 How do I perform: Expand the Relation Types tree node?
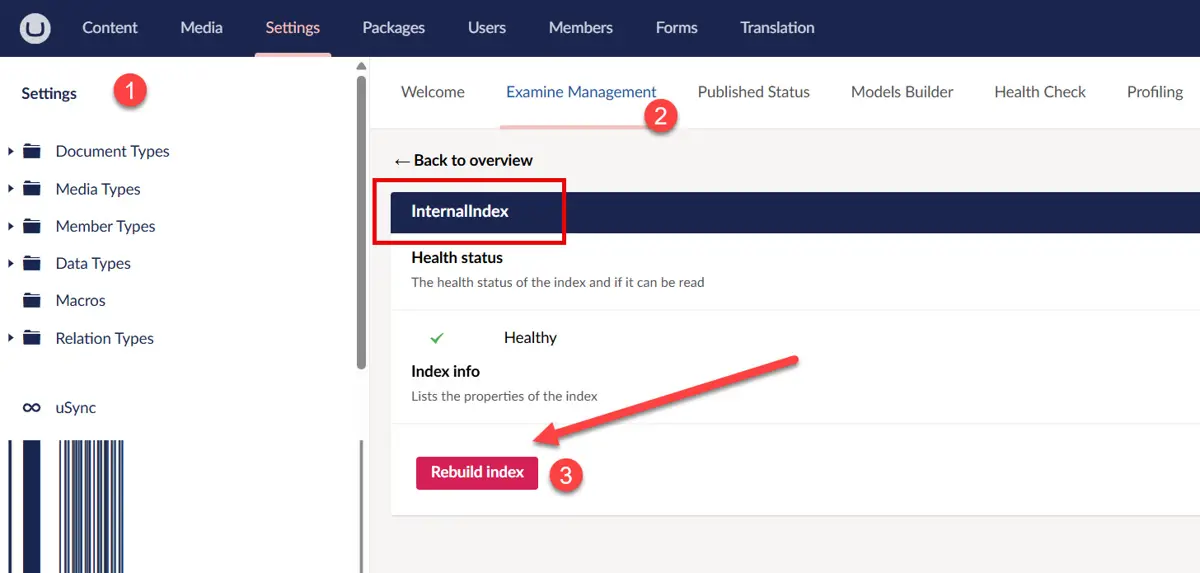click(x=11, y=338)
